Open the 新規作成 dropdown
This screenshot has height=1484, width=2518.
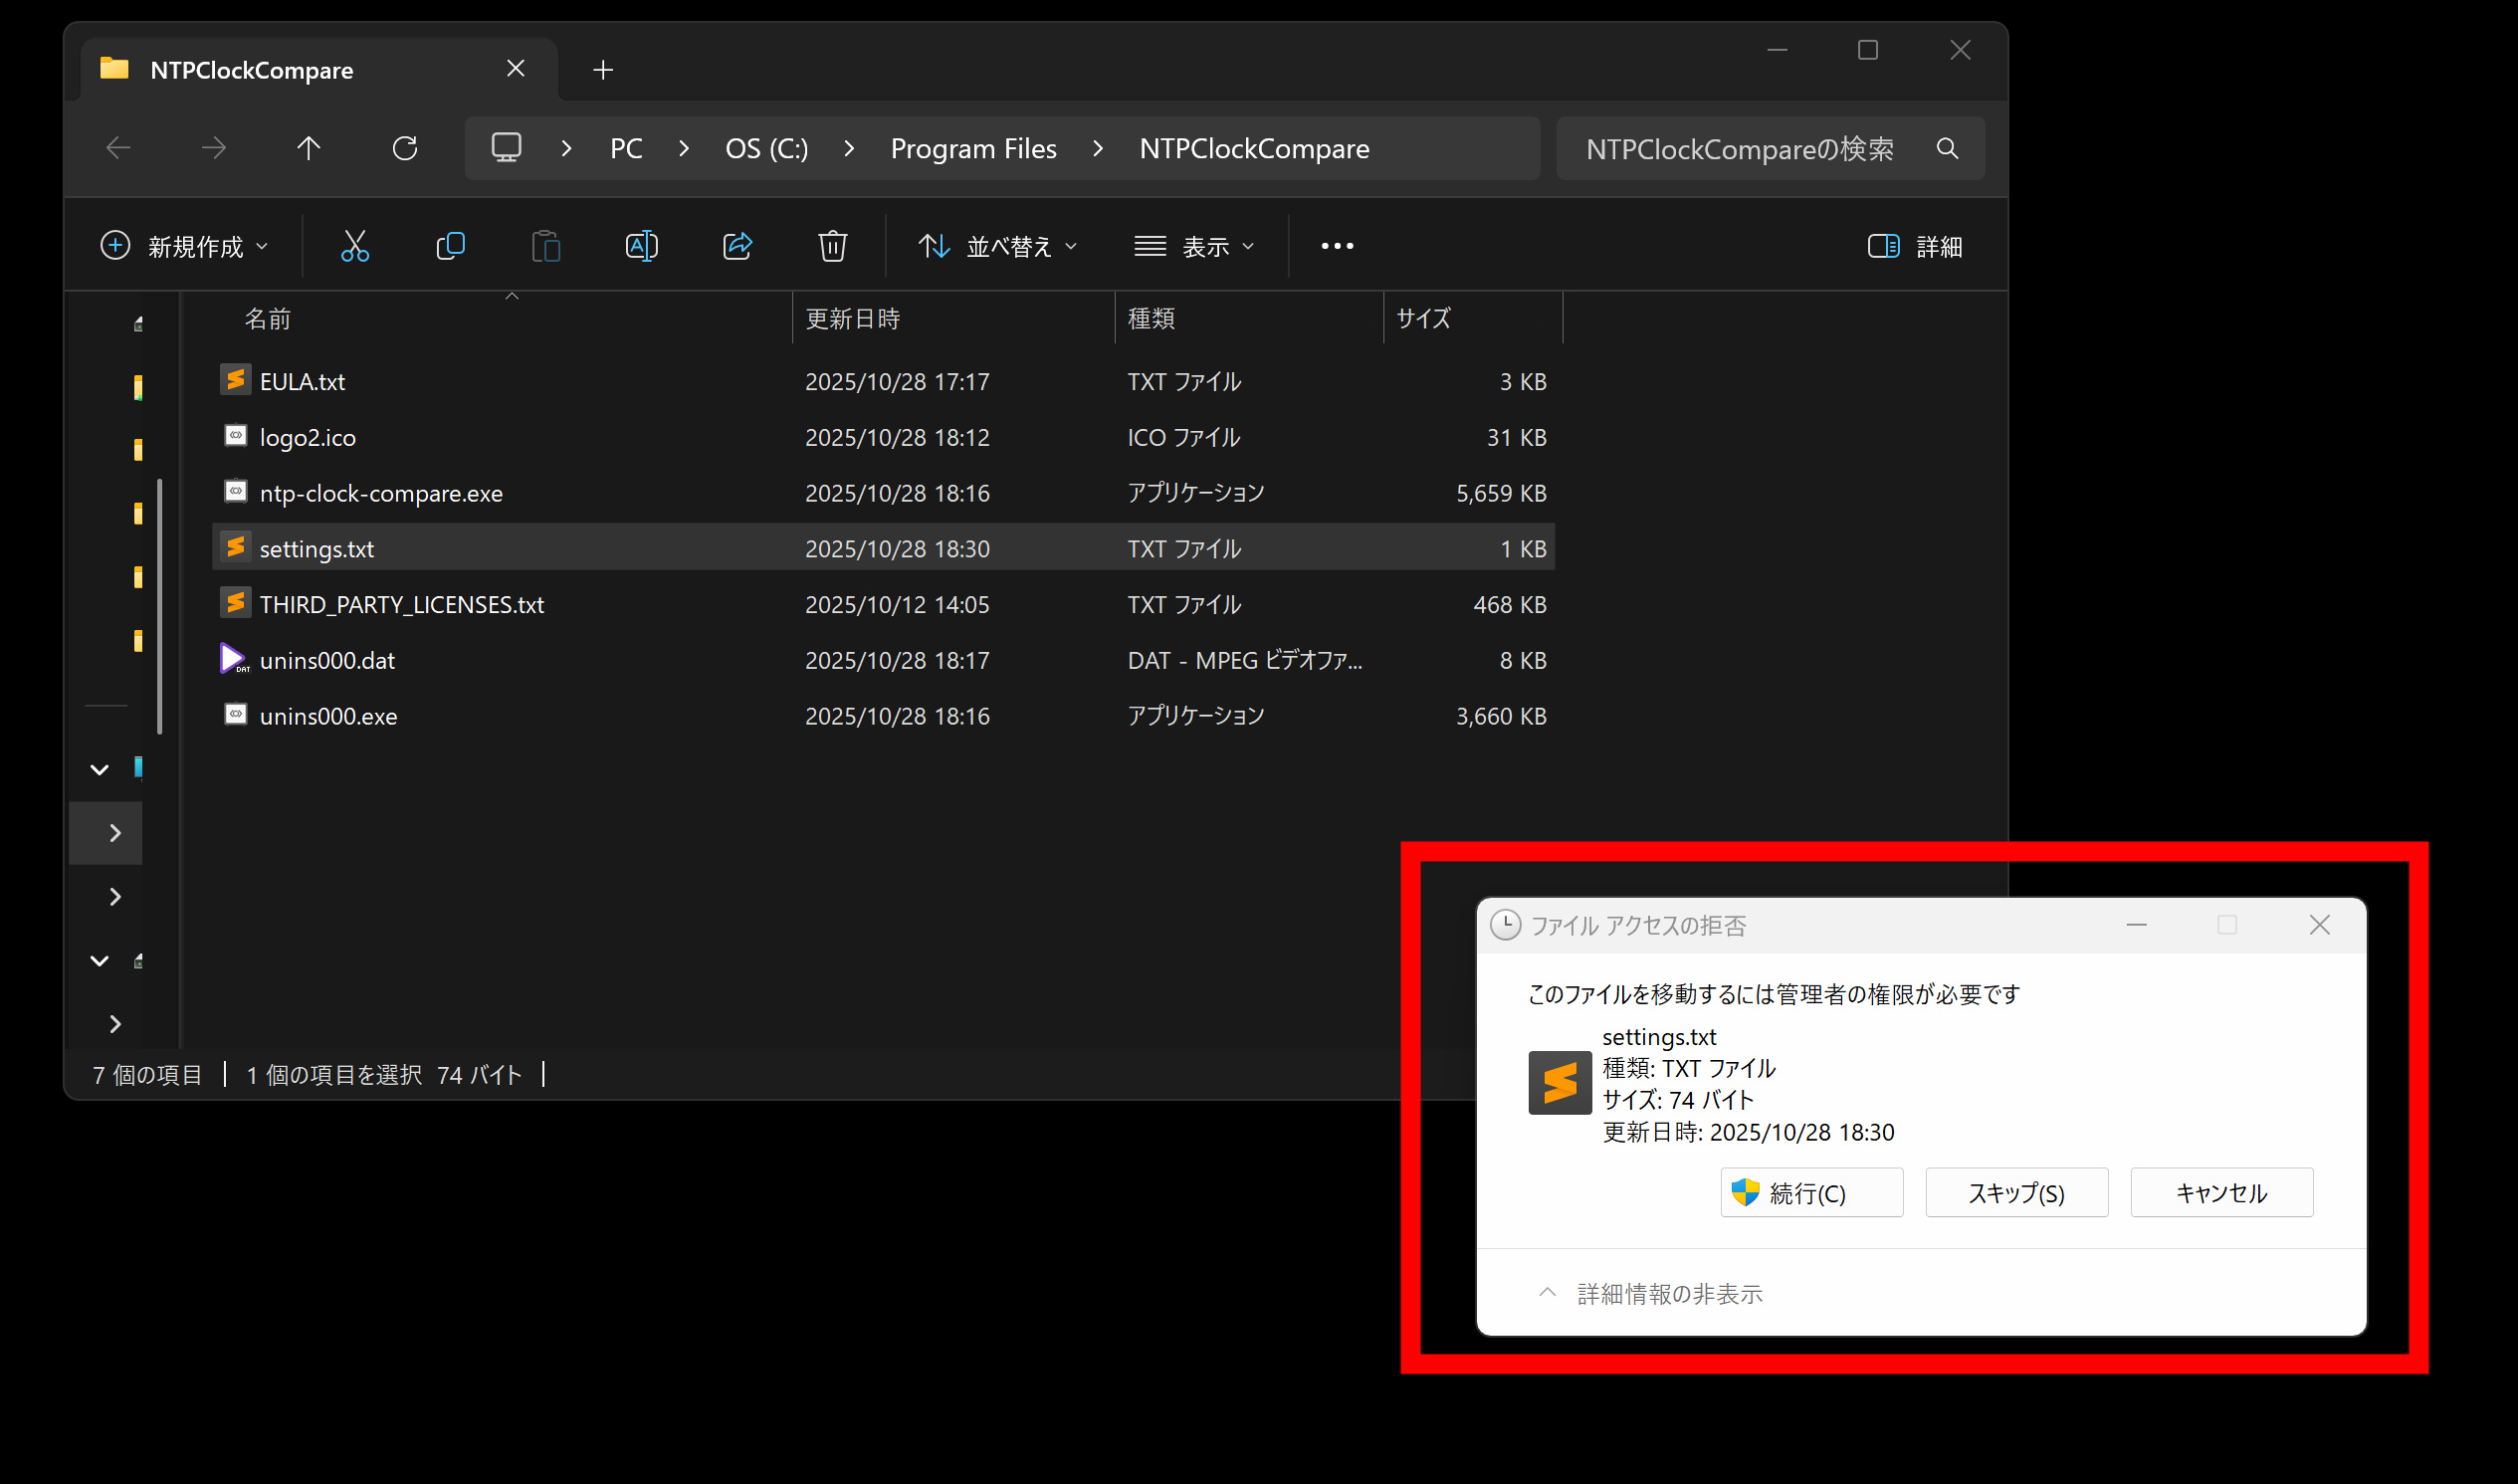coord(185,246)
